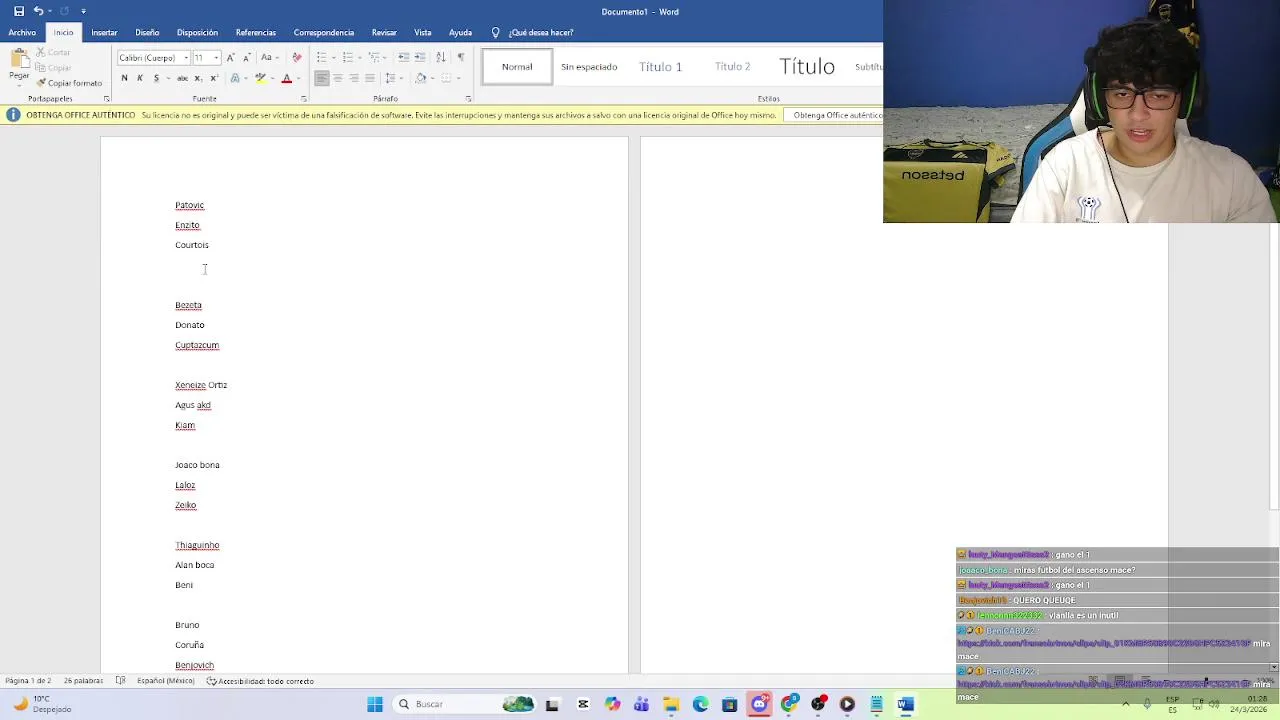Image resolution: width=1280 pixels, height=720 pixels.
Task: Toggle show paragraph marks (¶)
Action: pyautogui.click(x=461, y=57)
